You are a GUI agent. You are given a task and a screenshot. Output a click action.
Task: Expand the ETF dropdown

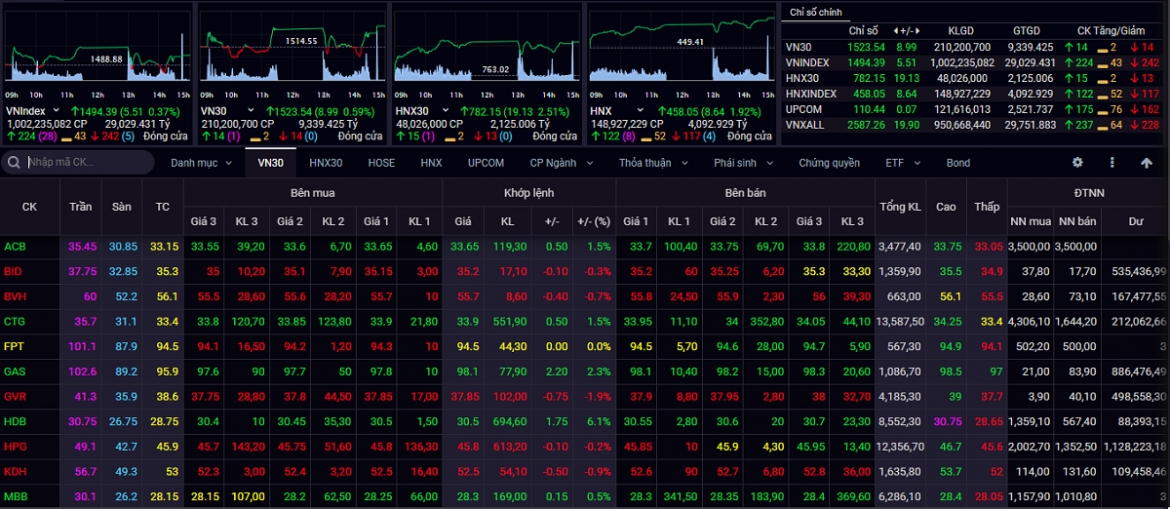901,163
